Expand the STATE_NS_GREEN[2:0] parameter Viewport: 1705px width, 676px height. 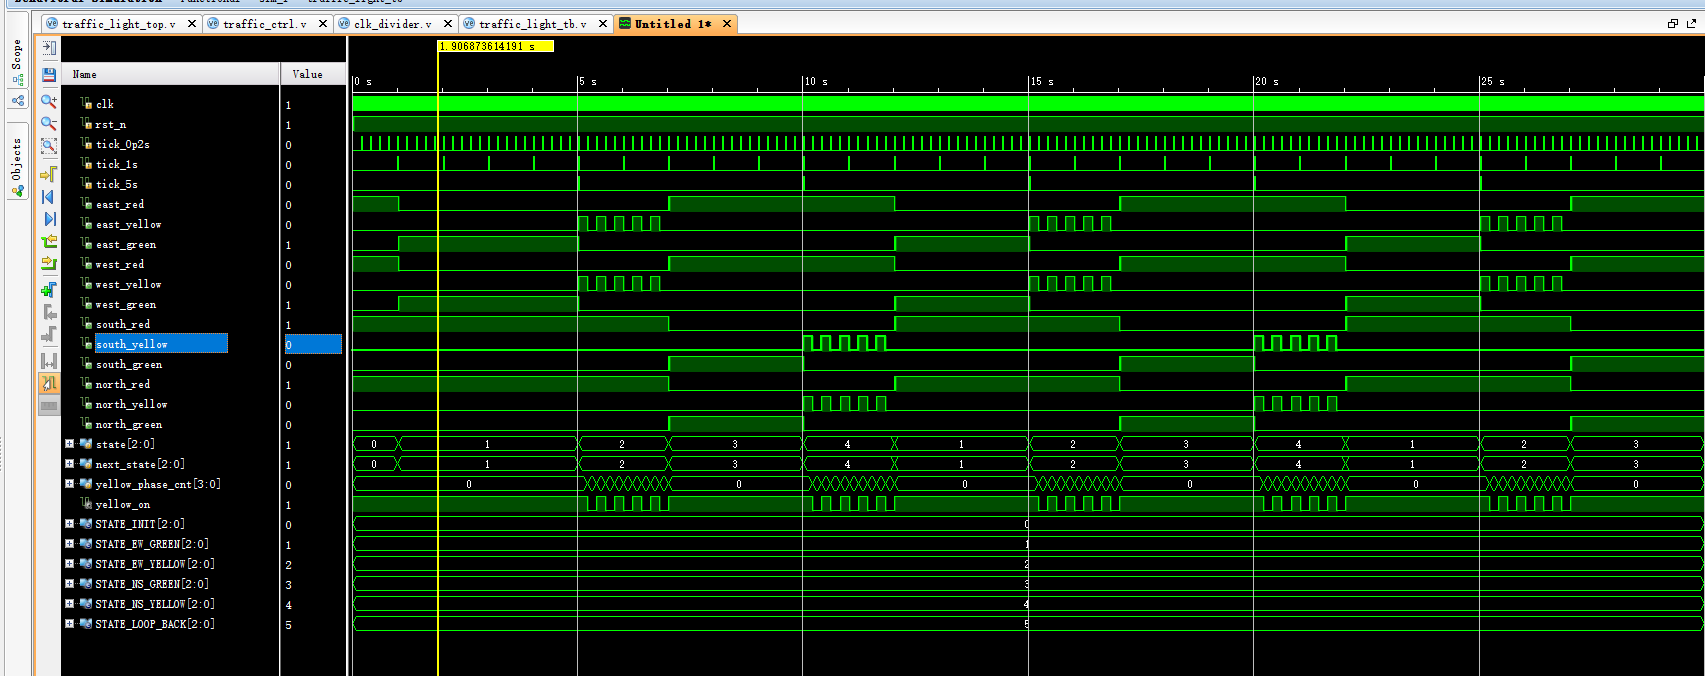[69, 583]
